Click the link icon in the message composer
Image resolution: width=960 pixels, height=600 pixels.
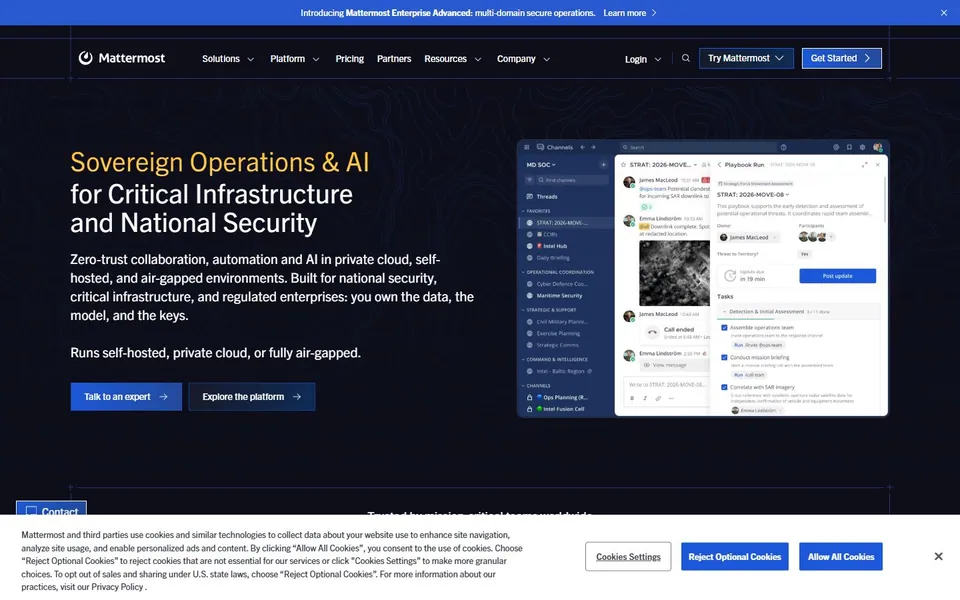[658, 399]
